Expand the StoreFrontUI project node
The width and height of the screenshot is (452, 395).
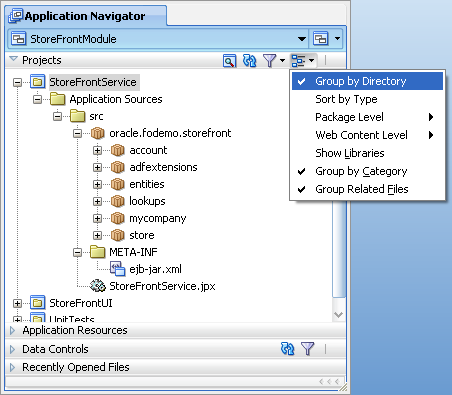(x=17, y=303)
